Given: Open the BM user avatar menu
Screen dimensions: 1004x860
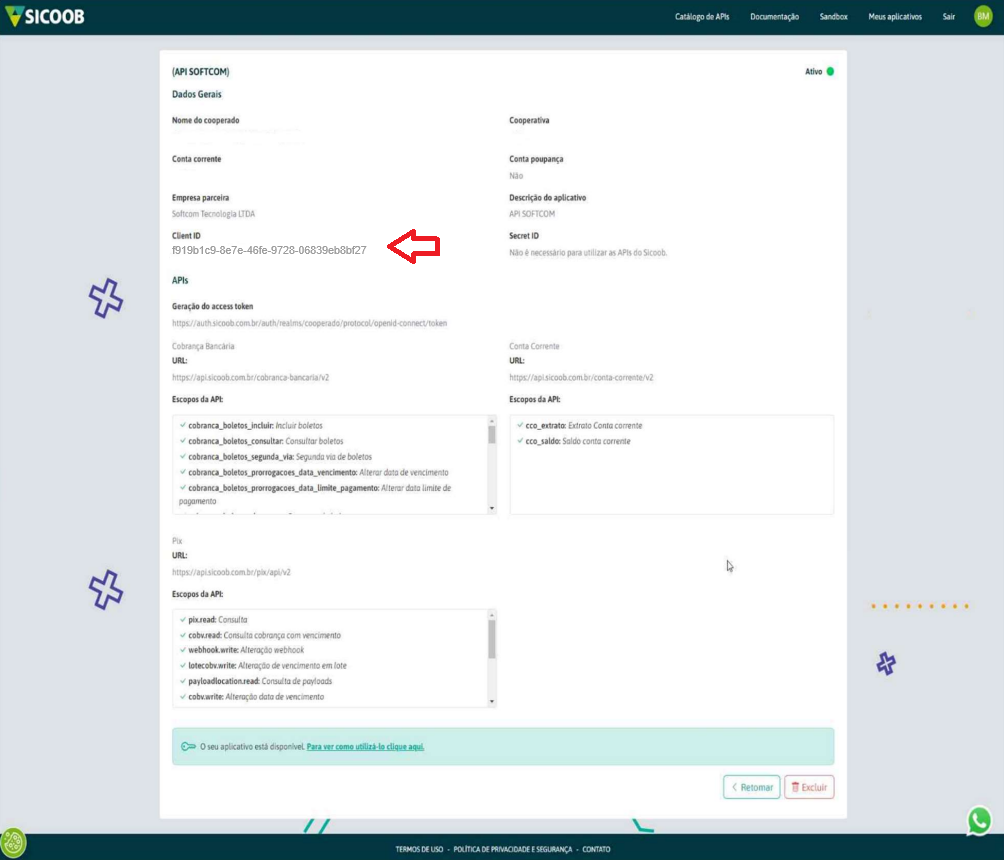Looking at the screenshot, I should [982, 17].
